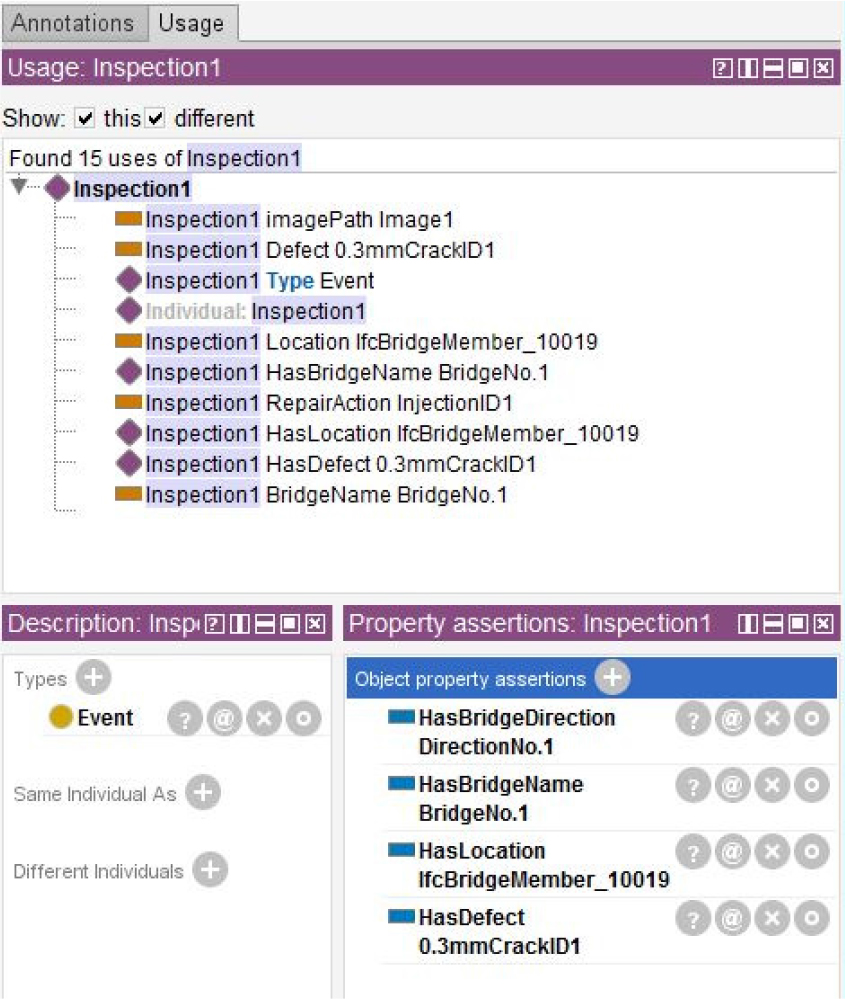Screen dimensions: 845x999
Task: Select Inspection1 RepairAction InjectionID1 entry
Action: [329, 403]
